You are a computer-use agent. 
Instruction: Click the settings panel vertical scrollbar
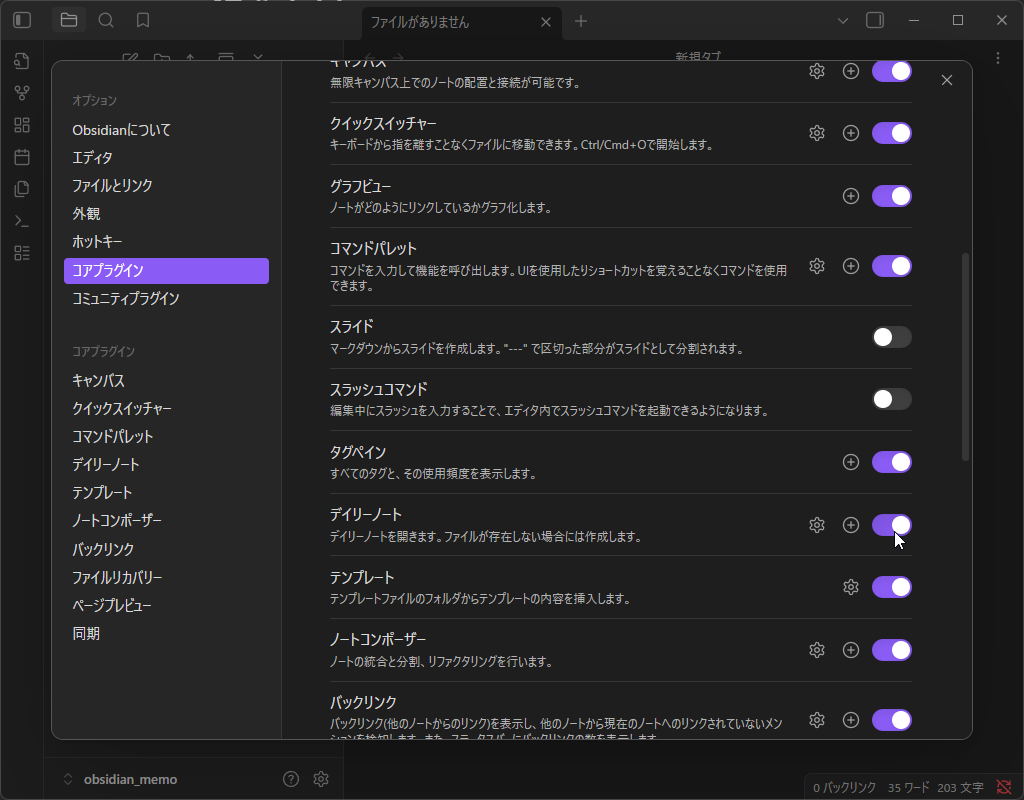[965, 356]
